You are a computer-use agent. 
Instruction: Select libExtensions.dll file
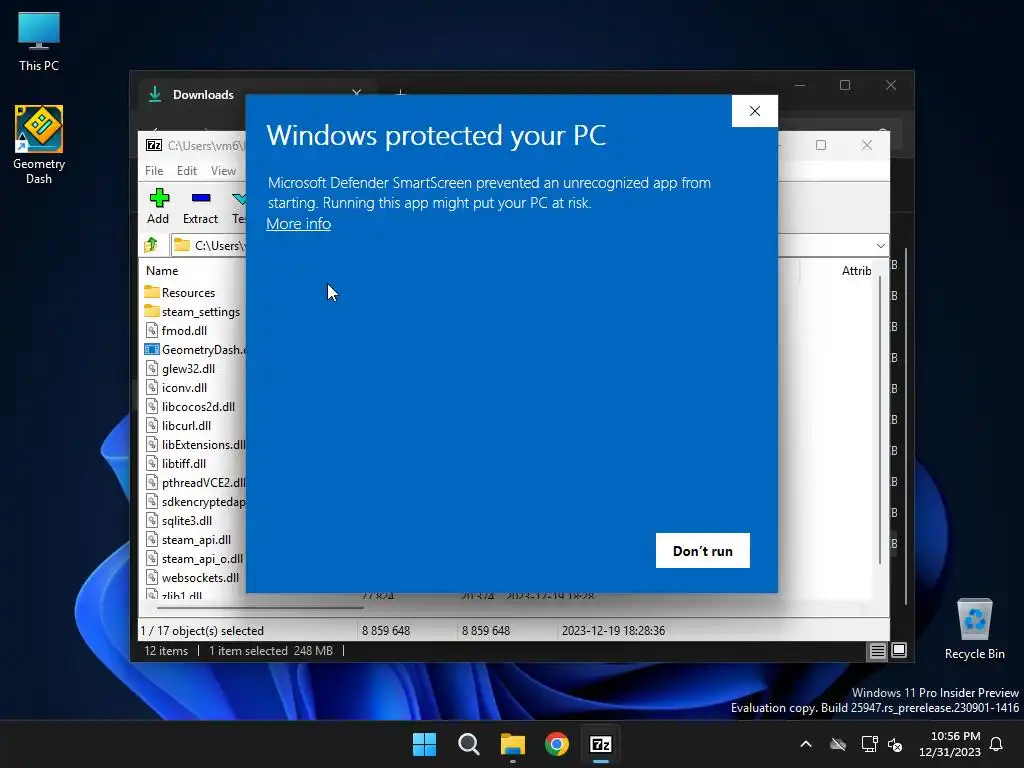(193, 444)
